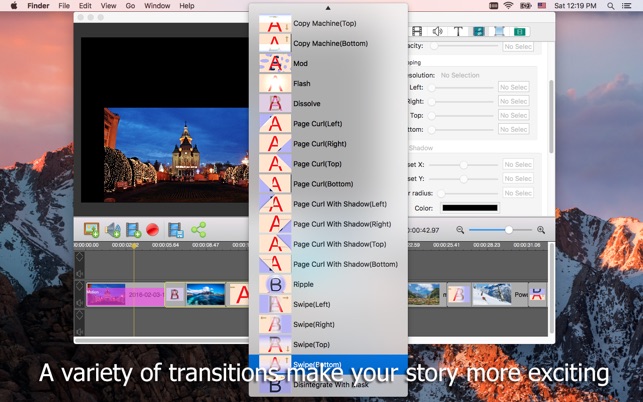Mute the top track speaker icon
This screenshot has width=643, height=402.
point(80,274)
